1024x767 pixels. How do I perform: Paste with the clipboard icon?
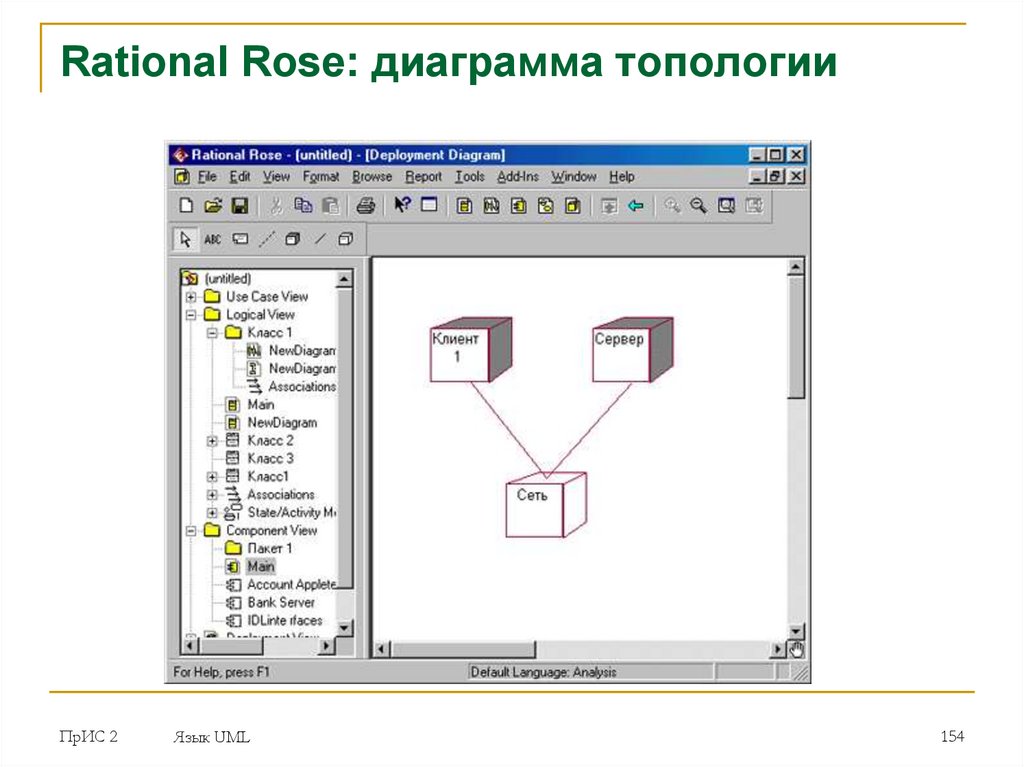coord(330,206)
